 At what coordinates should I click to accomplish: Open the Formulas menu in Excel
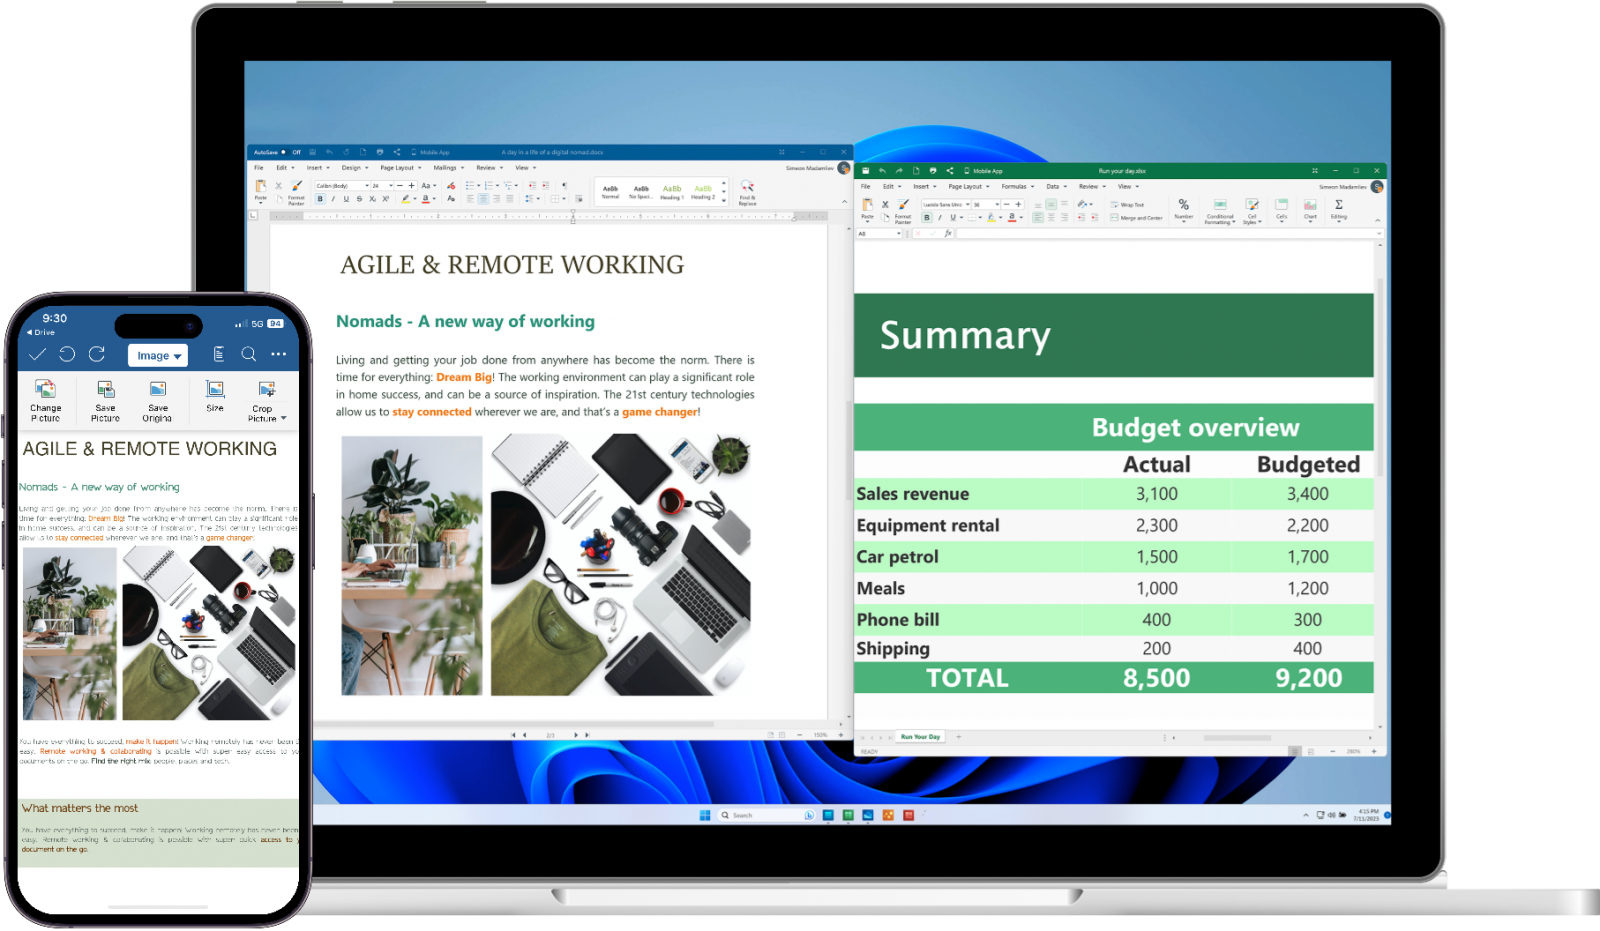[1014, 186]
